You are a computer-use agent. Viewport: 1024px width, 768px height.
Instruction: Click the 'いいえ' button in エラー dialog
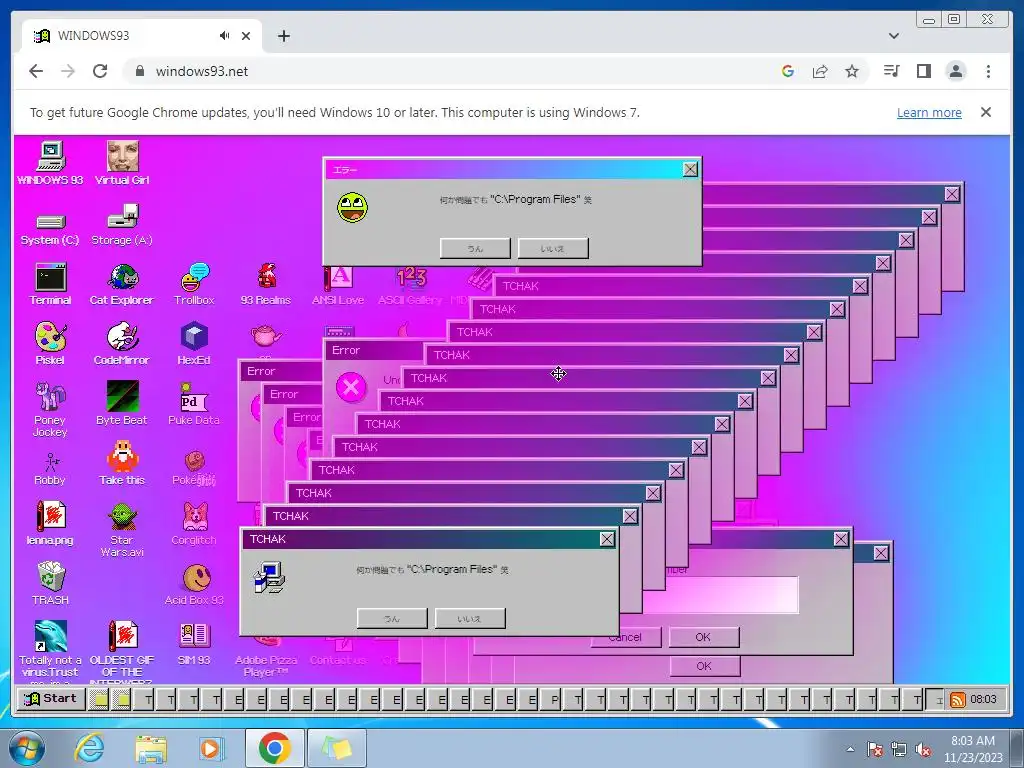click(x=553, y=248)
